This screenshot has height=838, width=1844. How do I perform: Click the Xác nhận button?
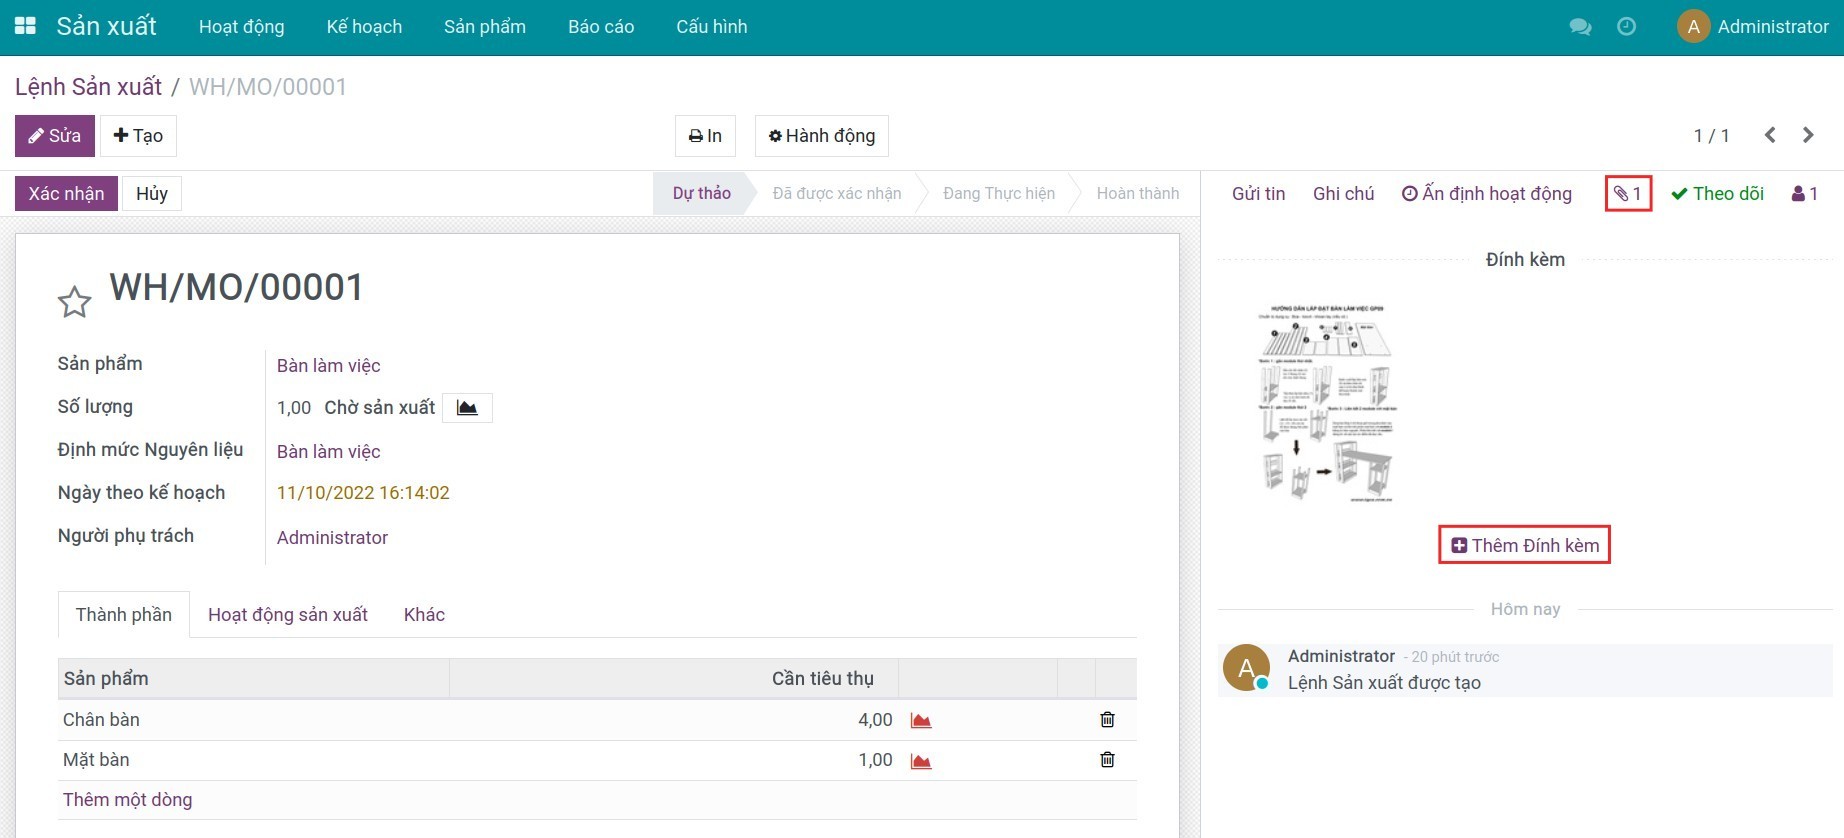(x=66, y=194)
